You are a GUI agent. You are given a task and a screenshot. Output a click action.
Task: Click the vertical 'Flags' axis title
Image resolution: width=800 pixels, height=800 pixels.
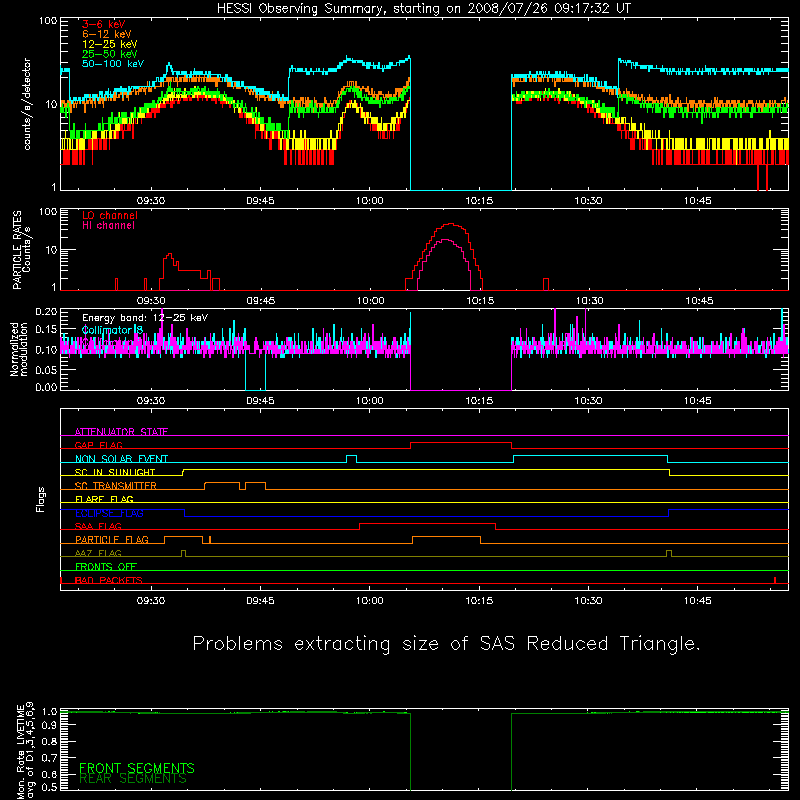(x=41, y=499)
